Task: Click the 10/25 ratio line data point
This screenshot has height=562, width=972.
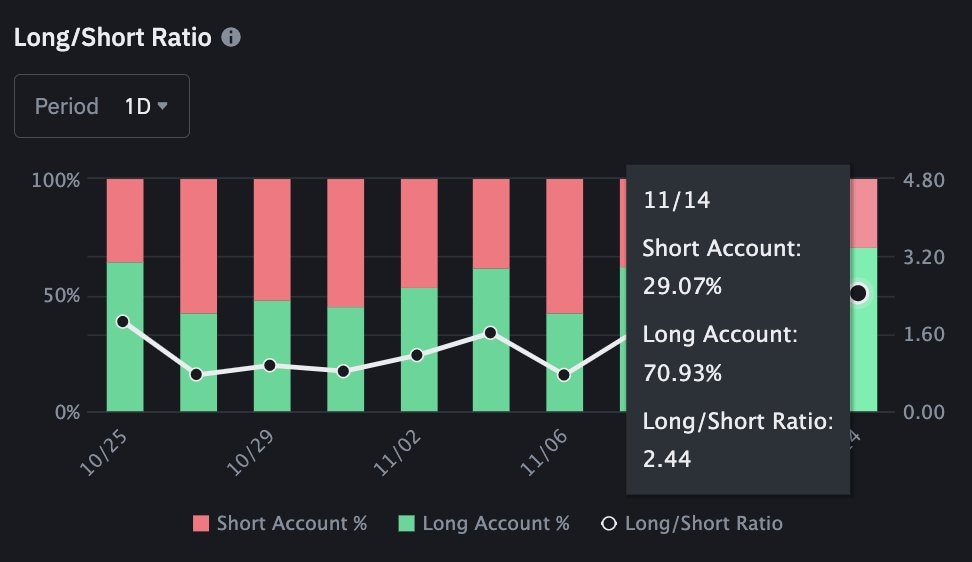Action: pos(123,321)
